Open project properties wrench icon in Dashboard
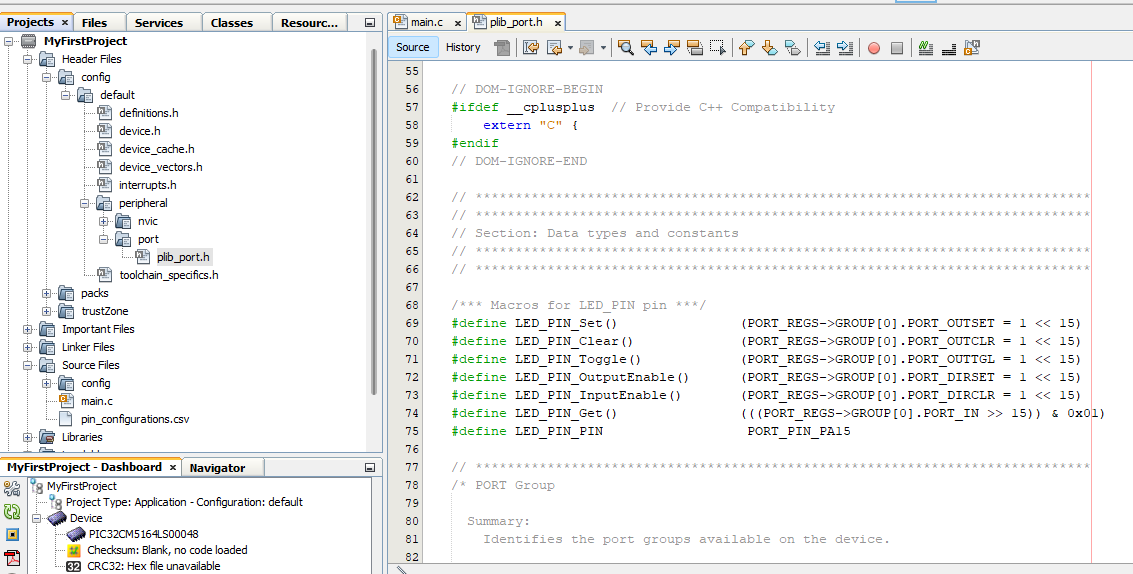 pyautogui.click(x=12, y=488)
